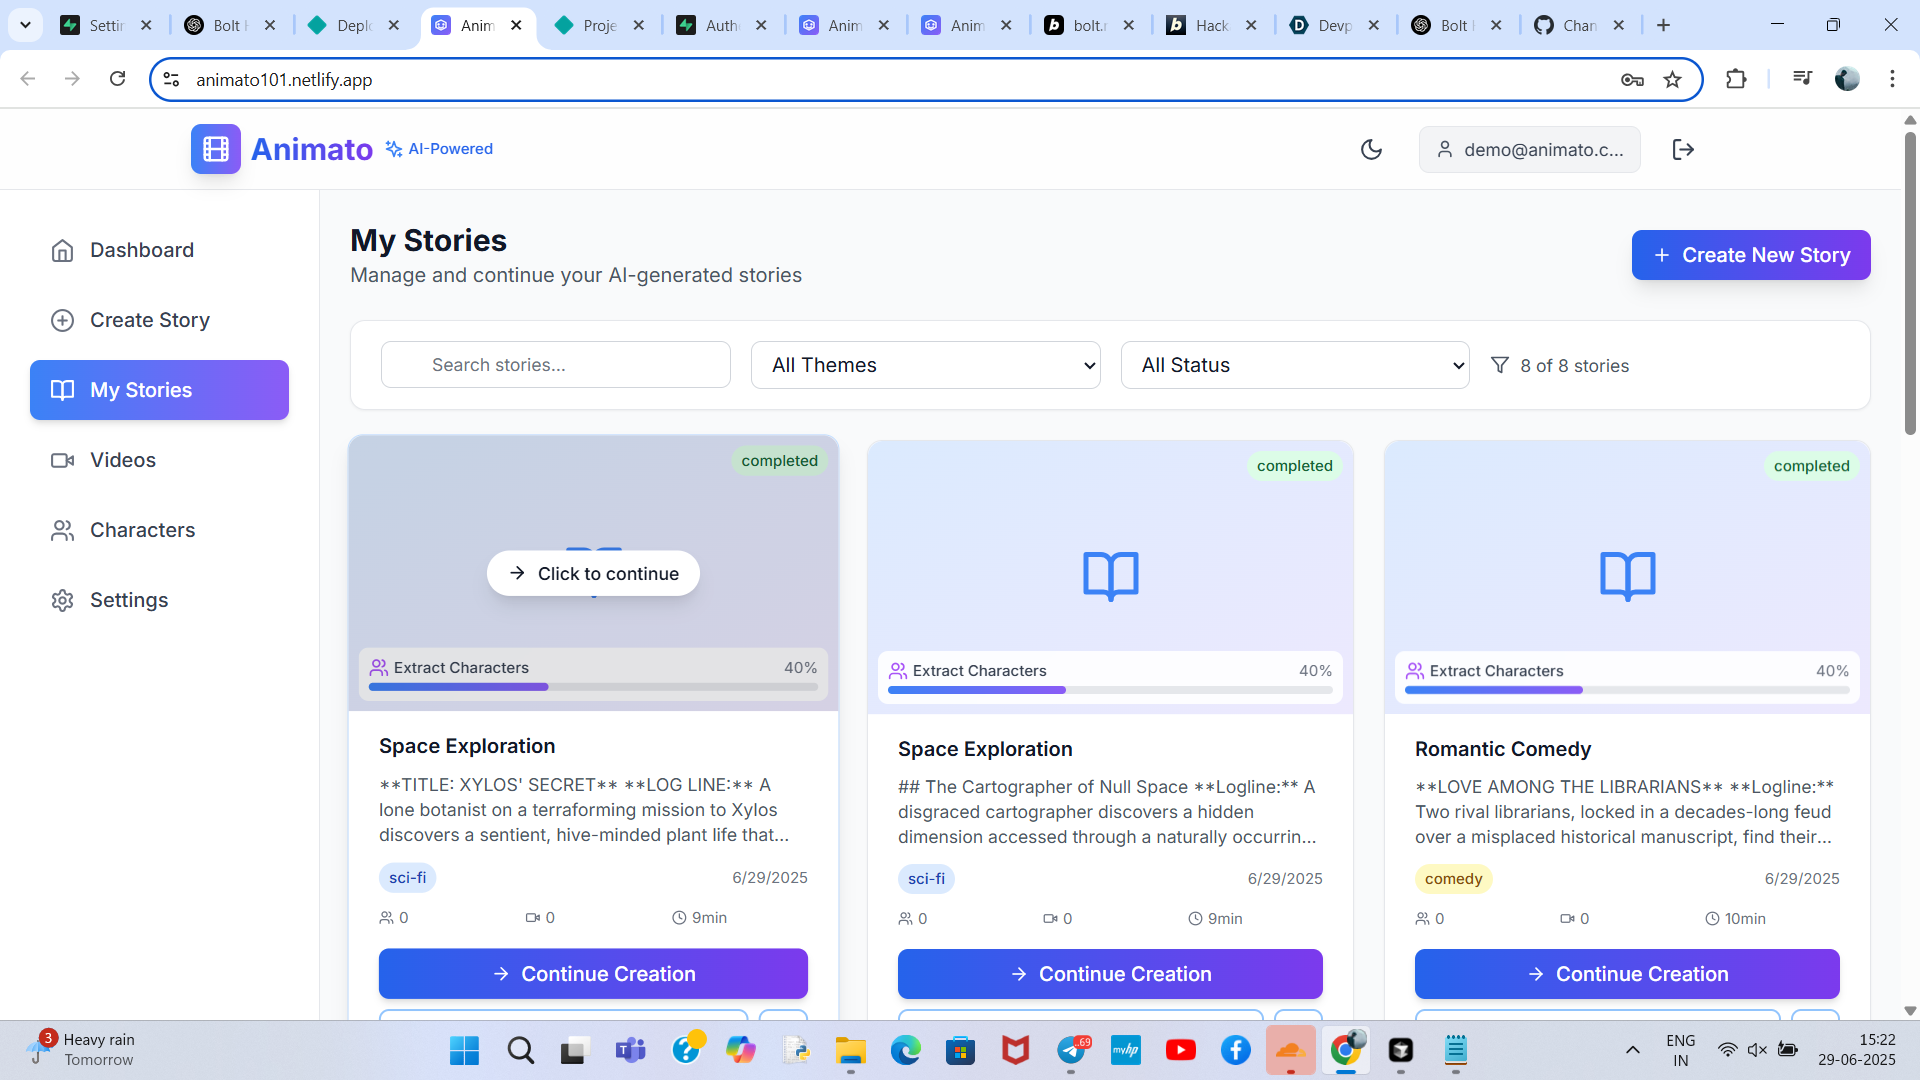Bookmark the page with the star icon
This screenshot has width=1920, height=1080.
1672,80
